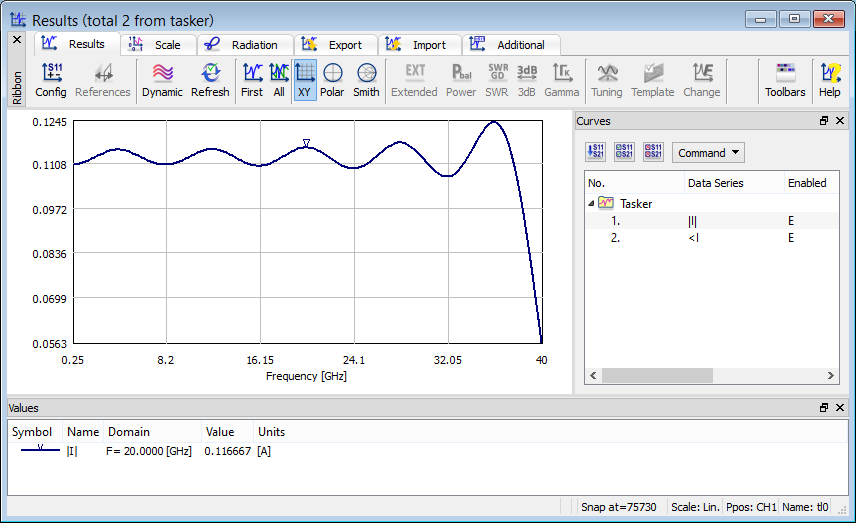Show the First curve only
The width and height of the screenshot is (856, 523).
tap(252, 80)
